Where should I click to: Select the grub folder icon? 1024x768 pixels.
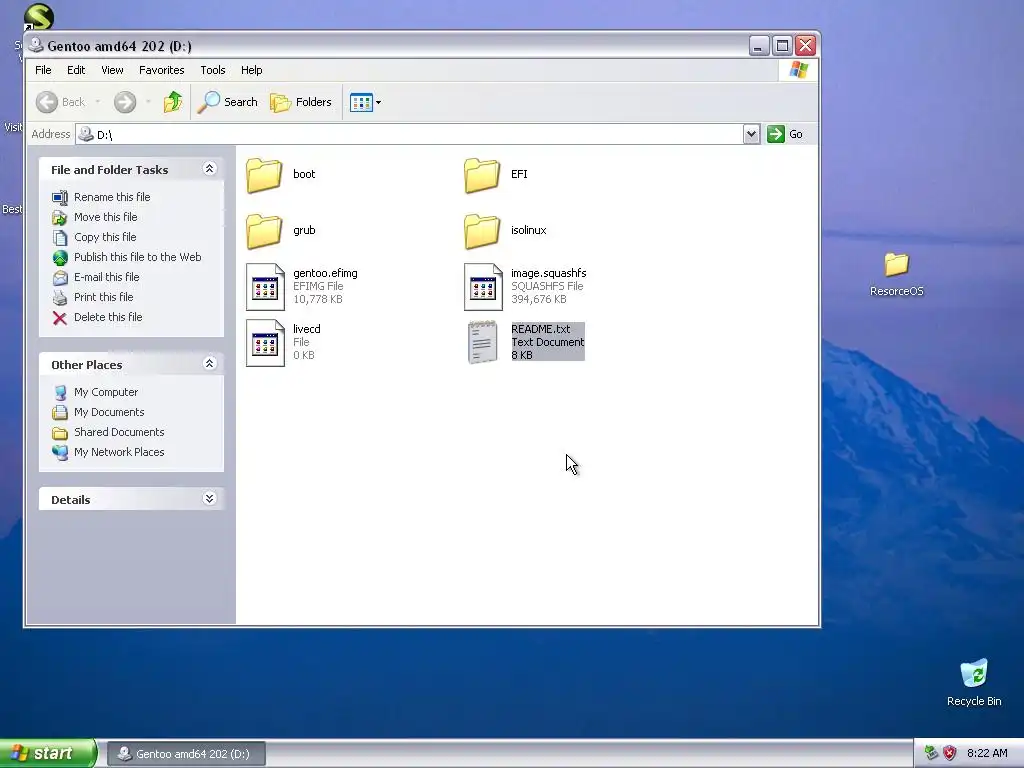[x=264, y=231]
